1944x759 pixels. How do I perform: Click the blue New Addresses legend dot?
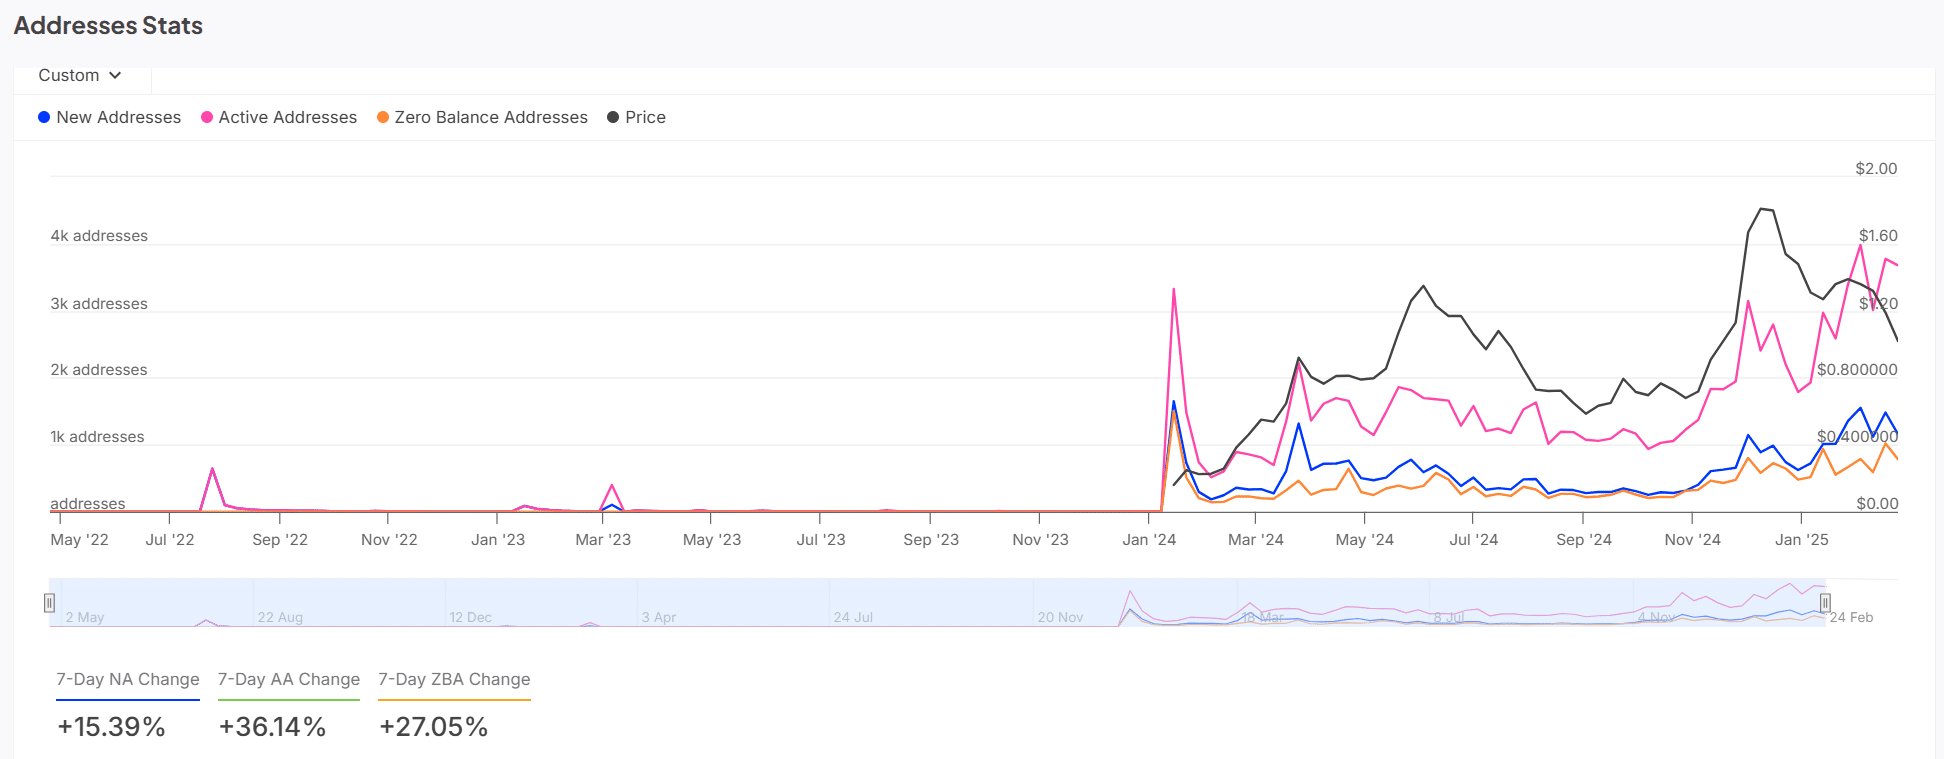coord(44,117)
